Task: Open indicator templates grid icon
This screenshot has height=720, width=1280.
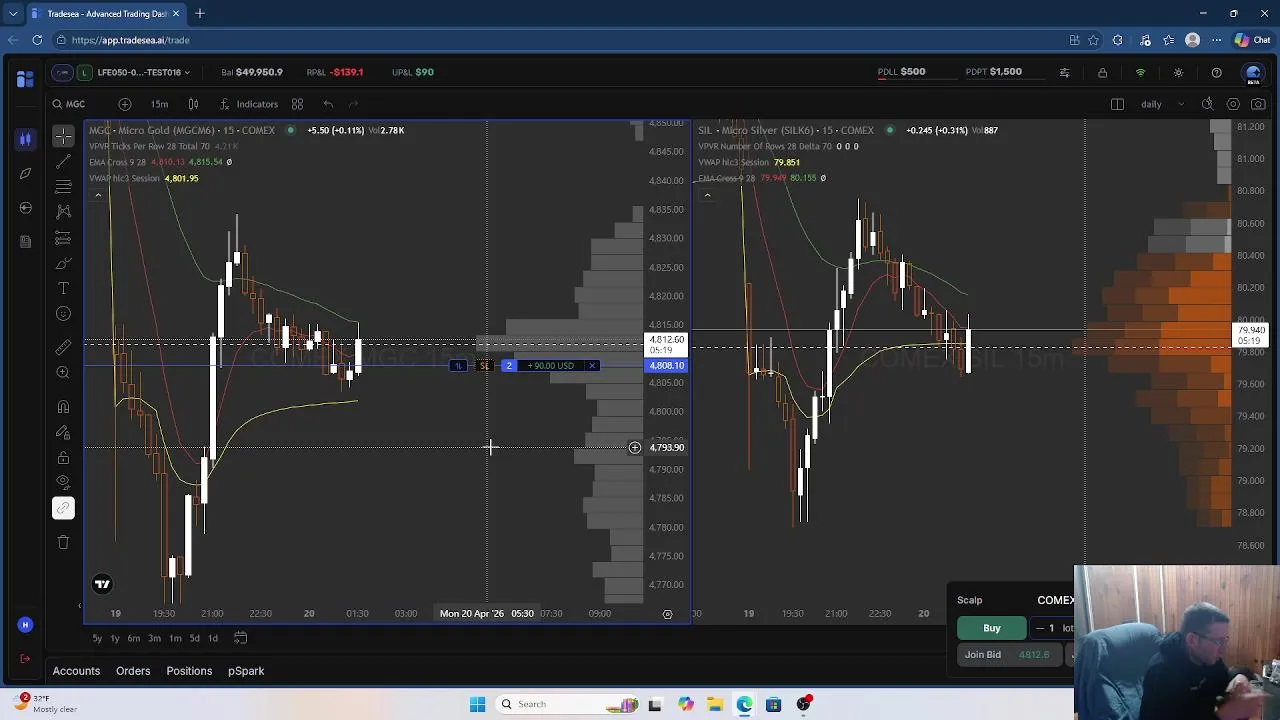Action: coord(297,104)
